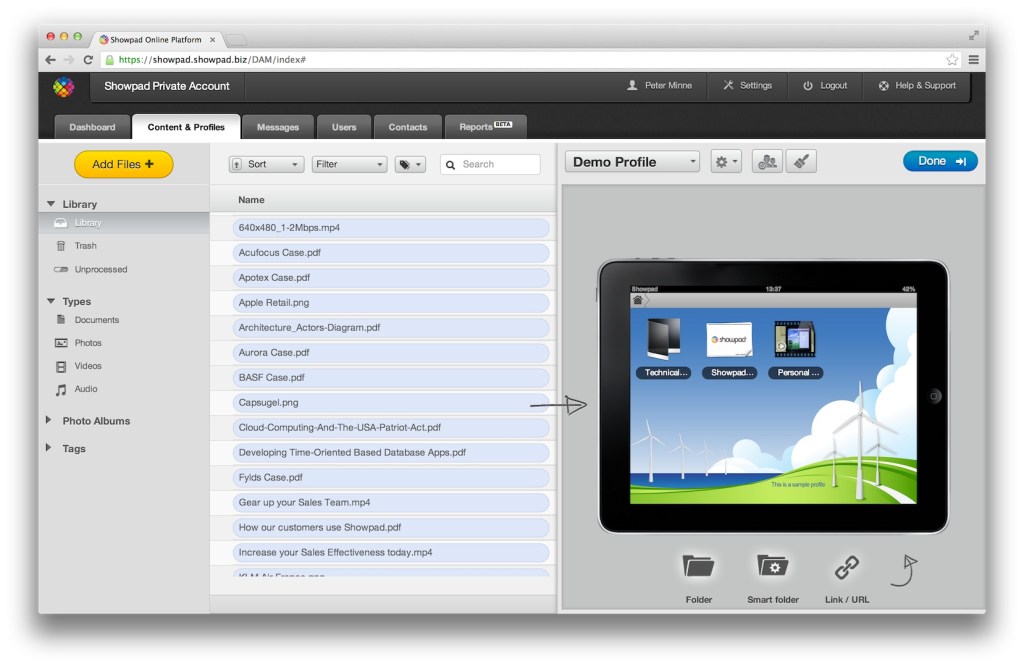Click browser back arrow
The image size is (1024, 667).
tap(50, 59)
